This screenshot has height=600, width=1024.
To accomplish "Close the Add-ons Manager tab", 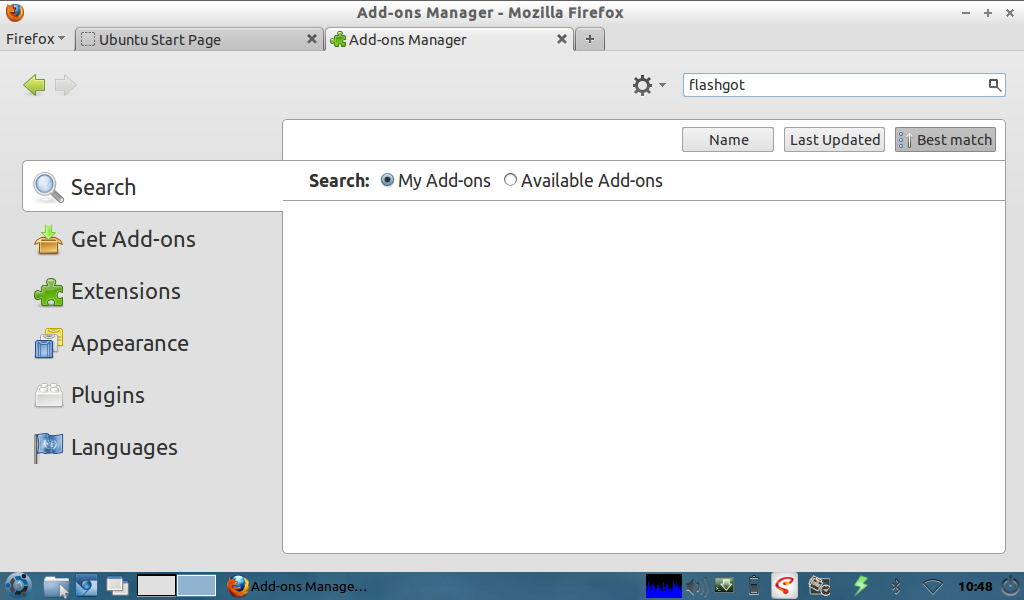I will coord(562,39).
